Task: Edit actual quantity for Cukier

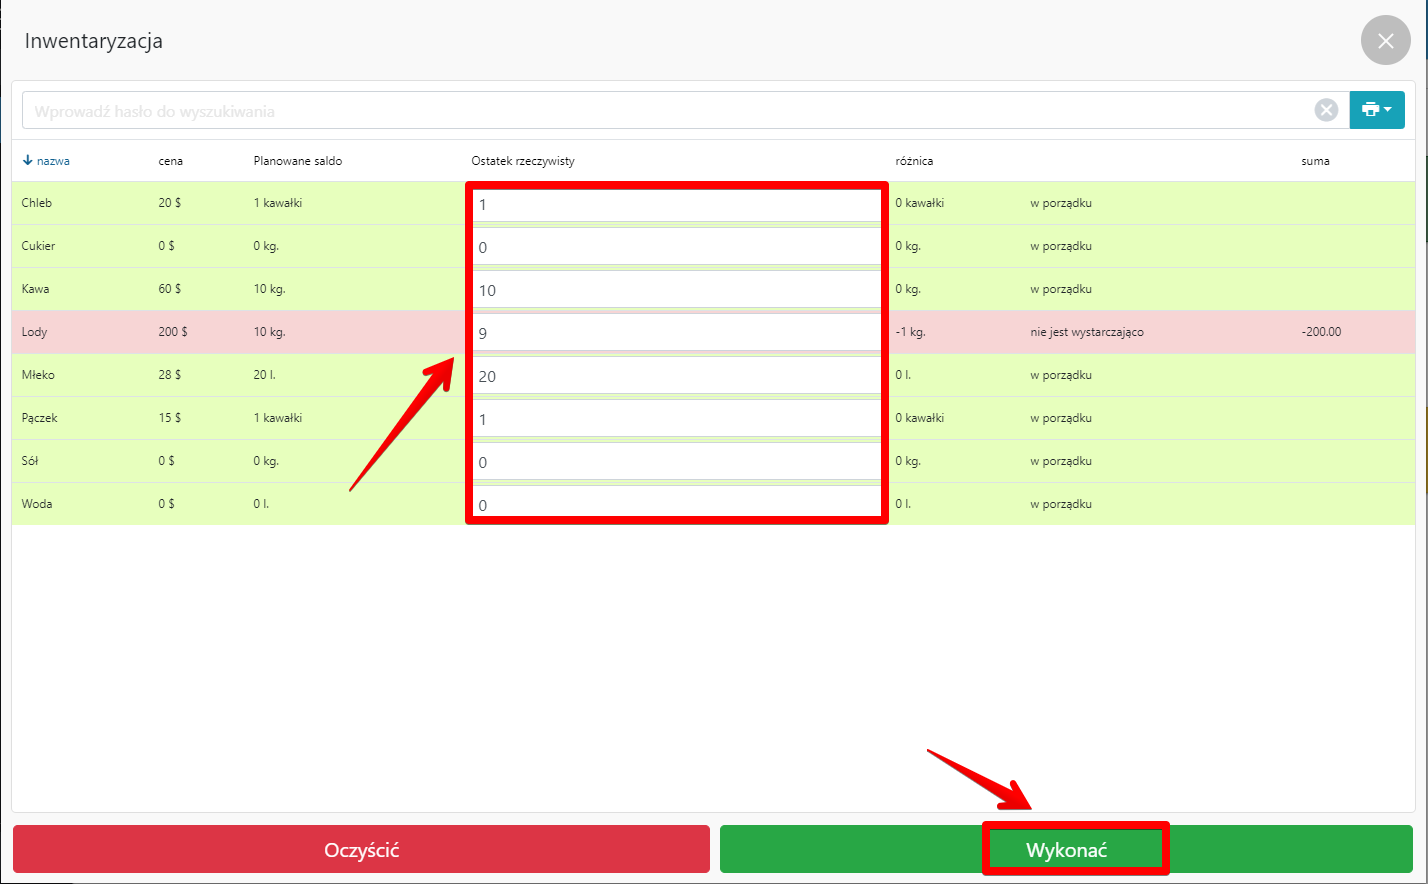Action: click(x=676, y=248)
